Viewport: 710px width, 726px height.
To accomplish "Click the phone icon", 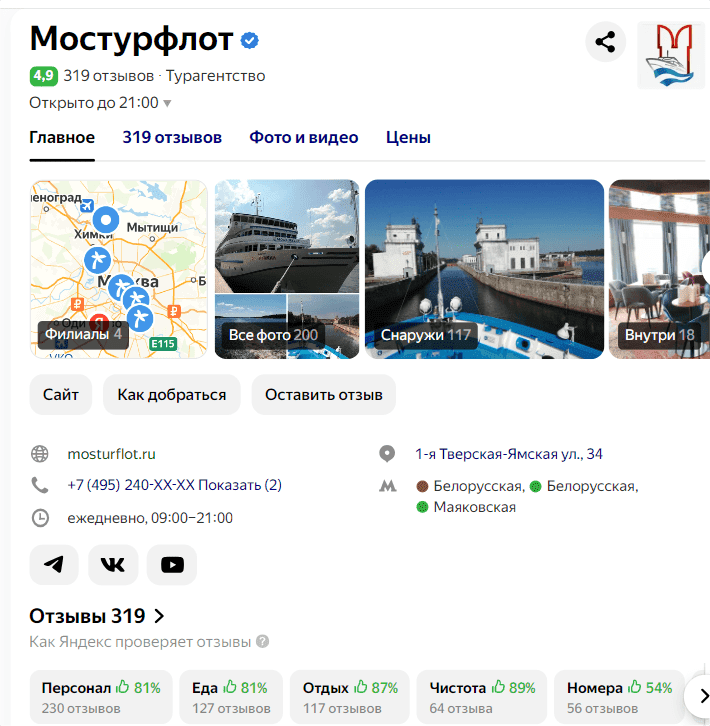I will 40,485.
